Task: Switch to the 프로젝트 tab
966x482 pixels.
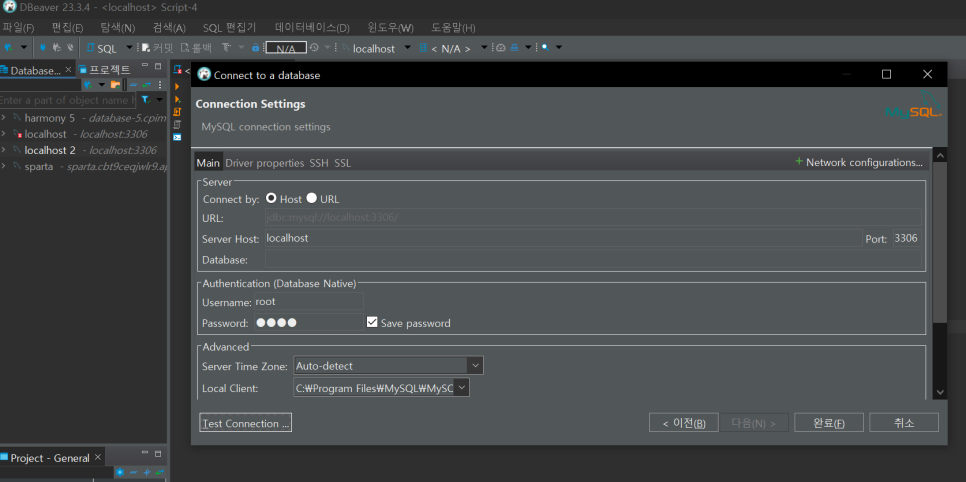Action: 105,70
